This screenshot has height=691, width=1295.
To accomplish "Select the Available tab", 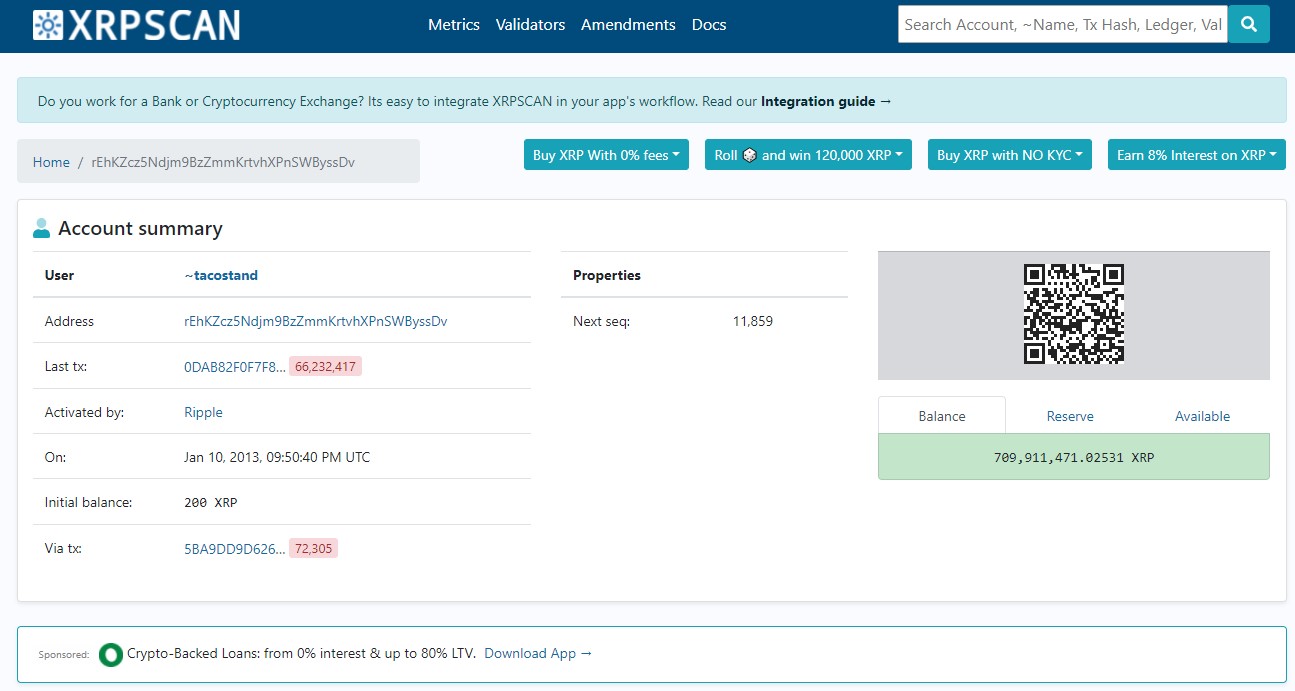I will (x=1202, y=416).
